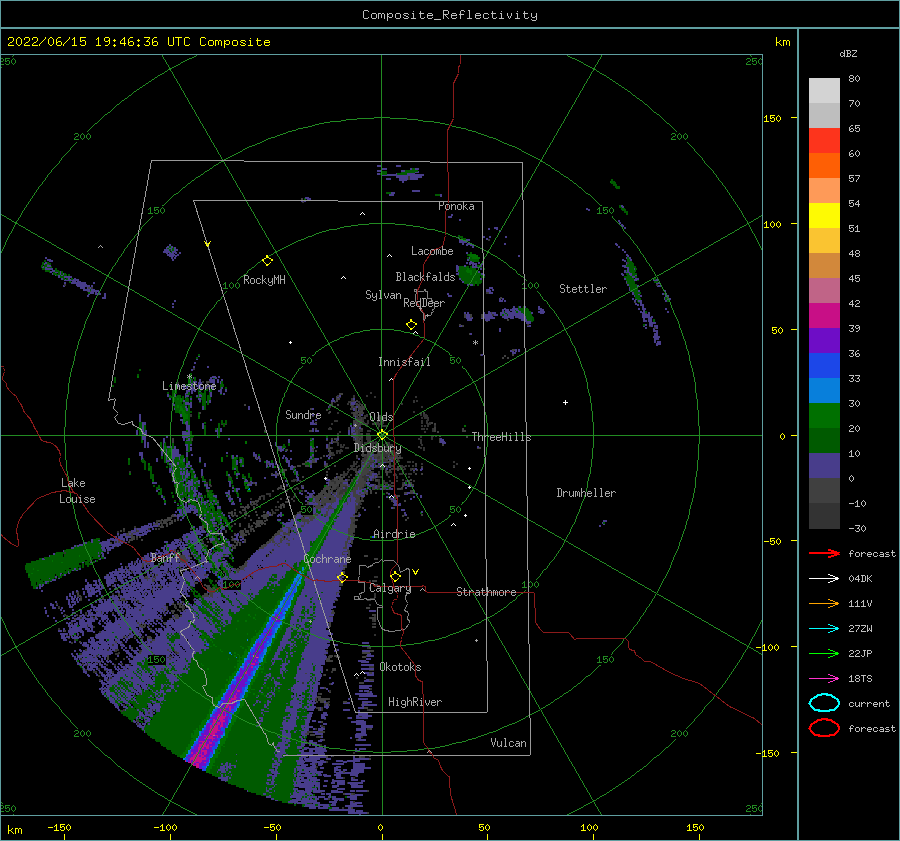Click the 'Limestone' label on map

point(189,386)
